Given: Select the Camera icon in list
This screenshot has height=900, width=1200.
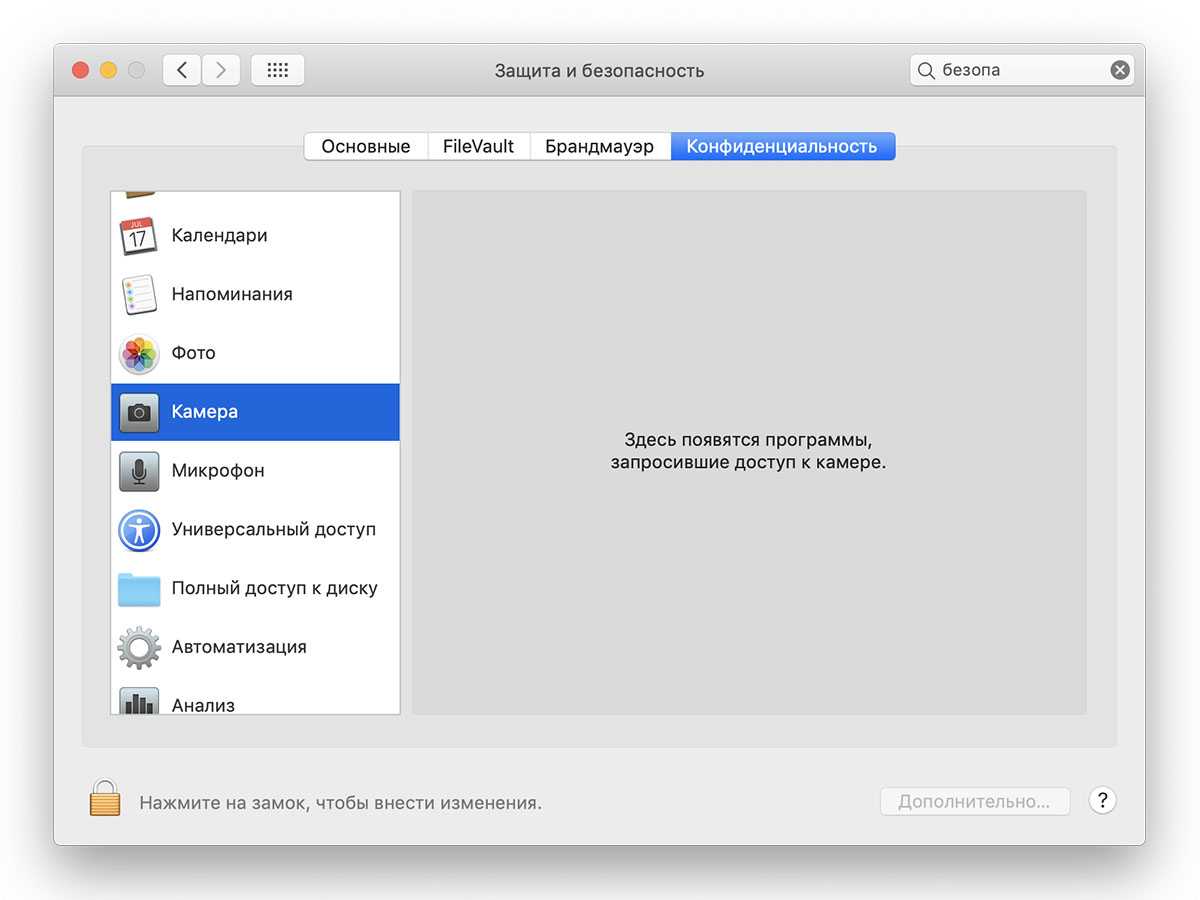Looking at the screenshot, I should coord(138,412).
